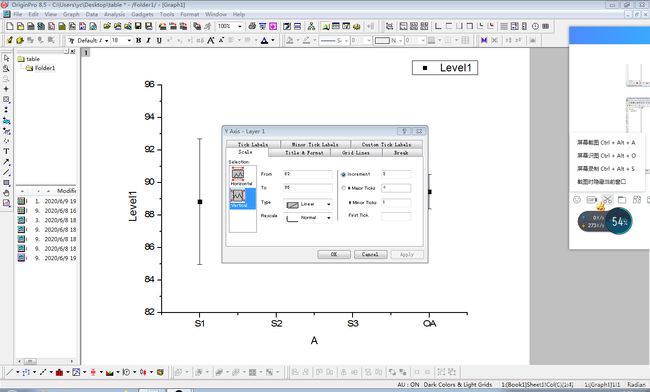Select the Increment radio button
The width and height of the screenshot is (650, 392).
click(x=343, y=174)
